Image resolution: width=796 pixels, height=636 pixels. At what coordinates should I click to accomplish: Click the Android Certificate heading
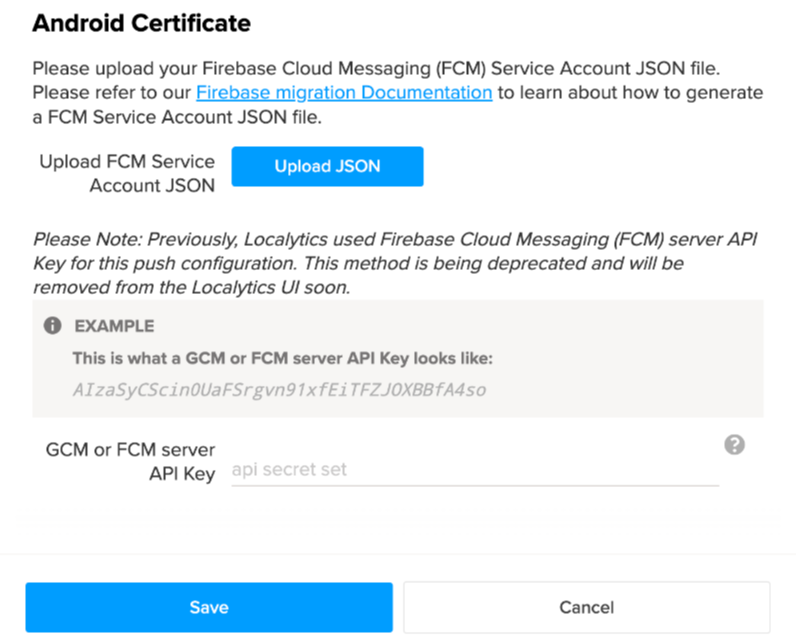(x=141, y=22)
